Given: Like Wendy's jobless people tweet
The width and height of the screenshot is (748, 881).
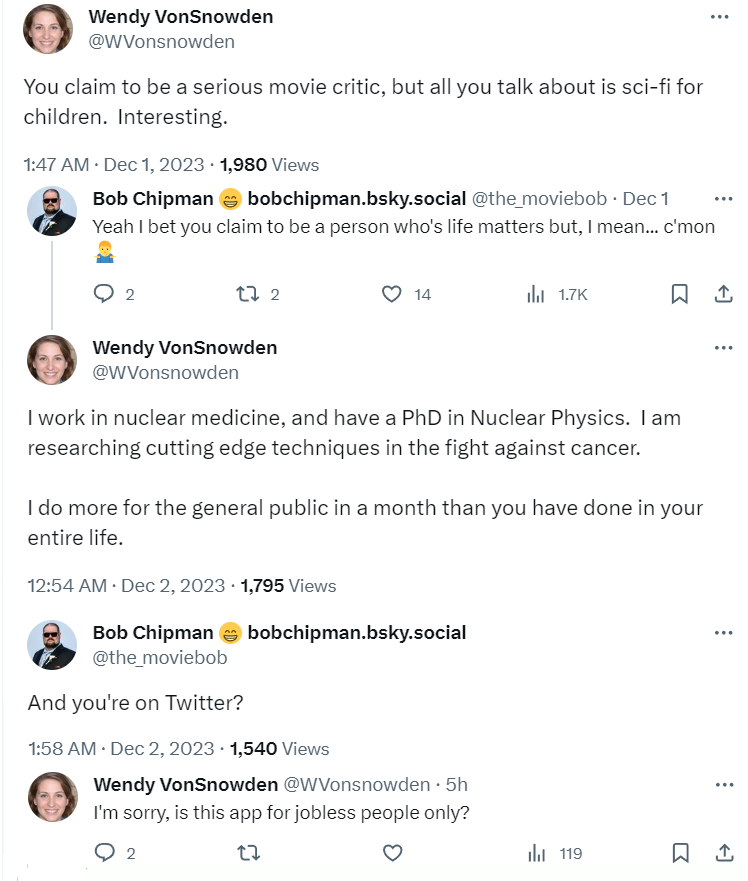Looking at the screenshot, I should pyautogui.click(x=393, y=853).
